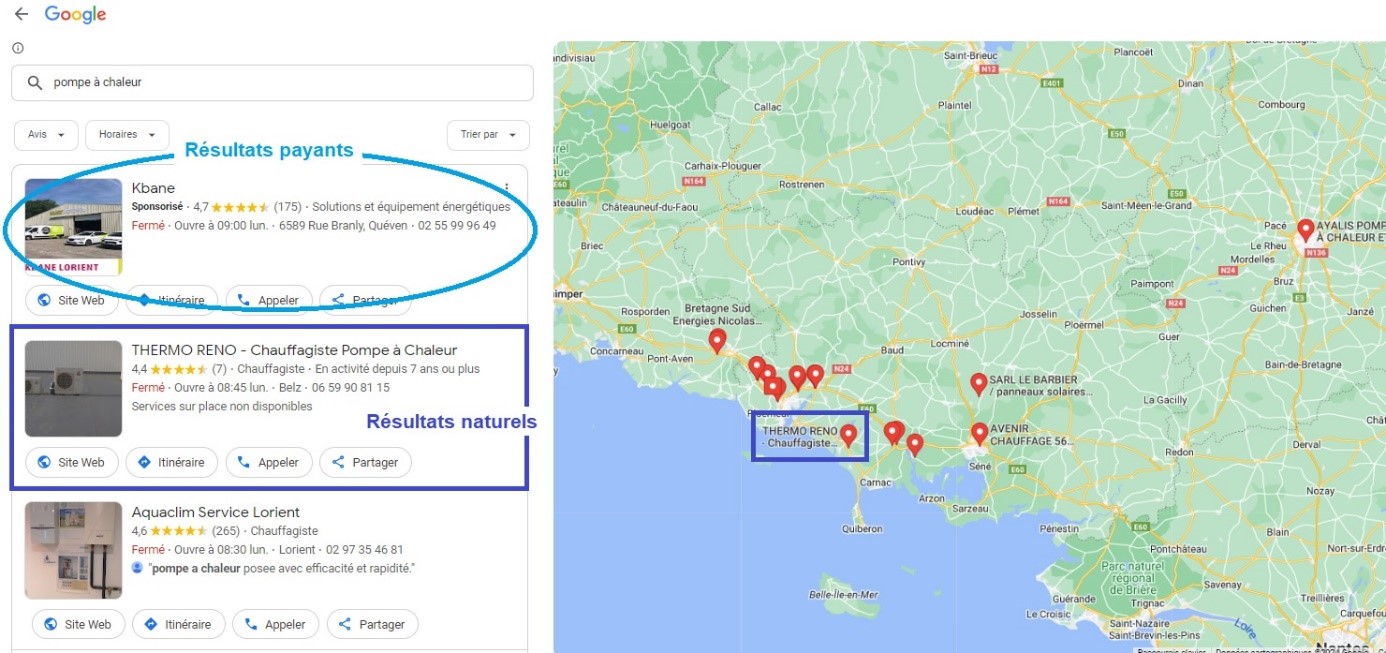Screen dimensions: 1386x653
Task: Focus the search field containing 'pompe à chaleur'
Action: pyautogui.click(x=272, y=83)
